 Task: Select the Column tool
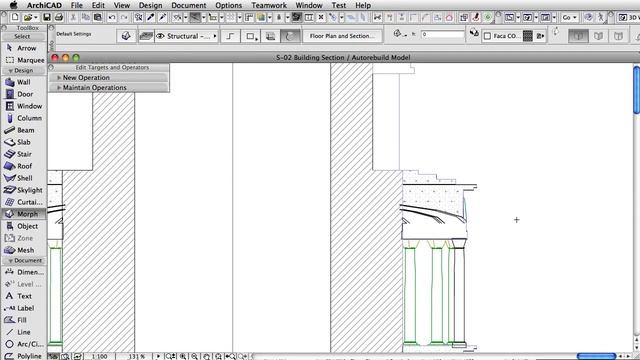coord(23,118)
